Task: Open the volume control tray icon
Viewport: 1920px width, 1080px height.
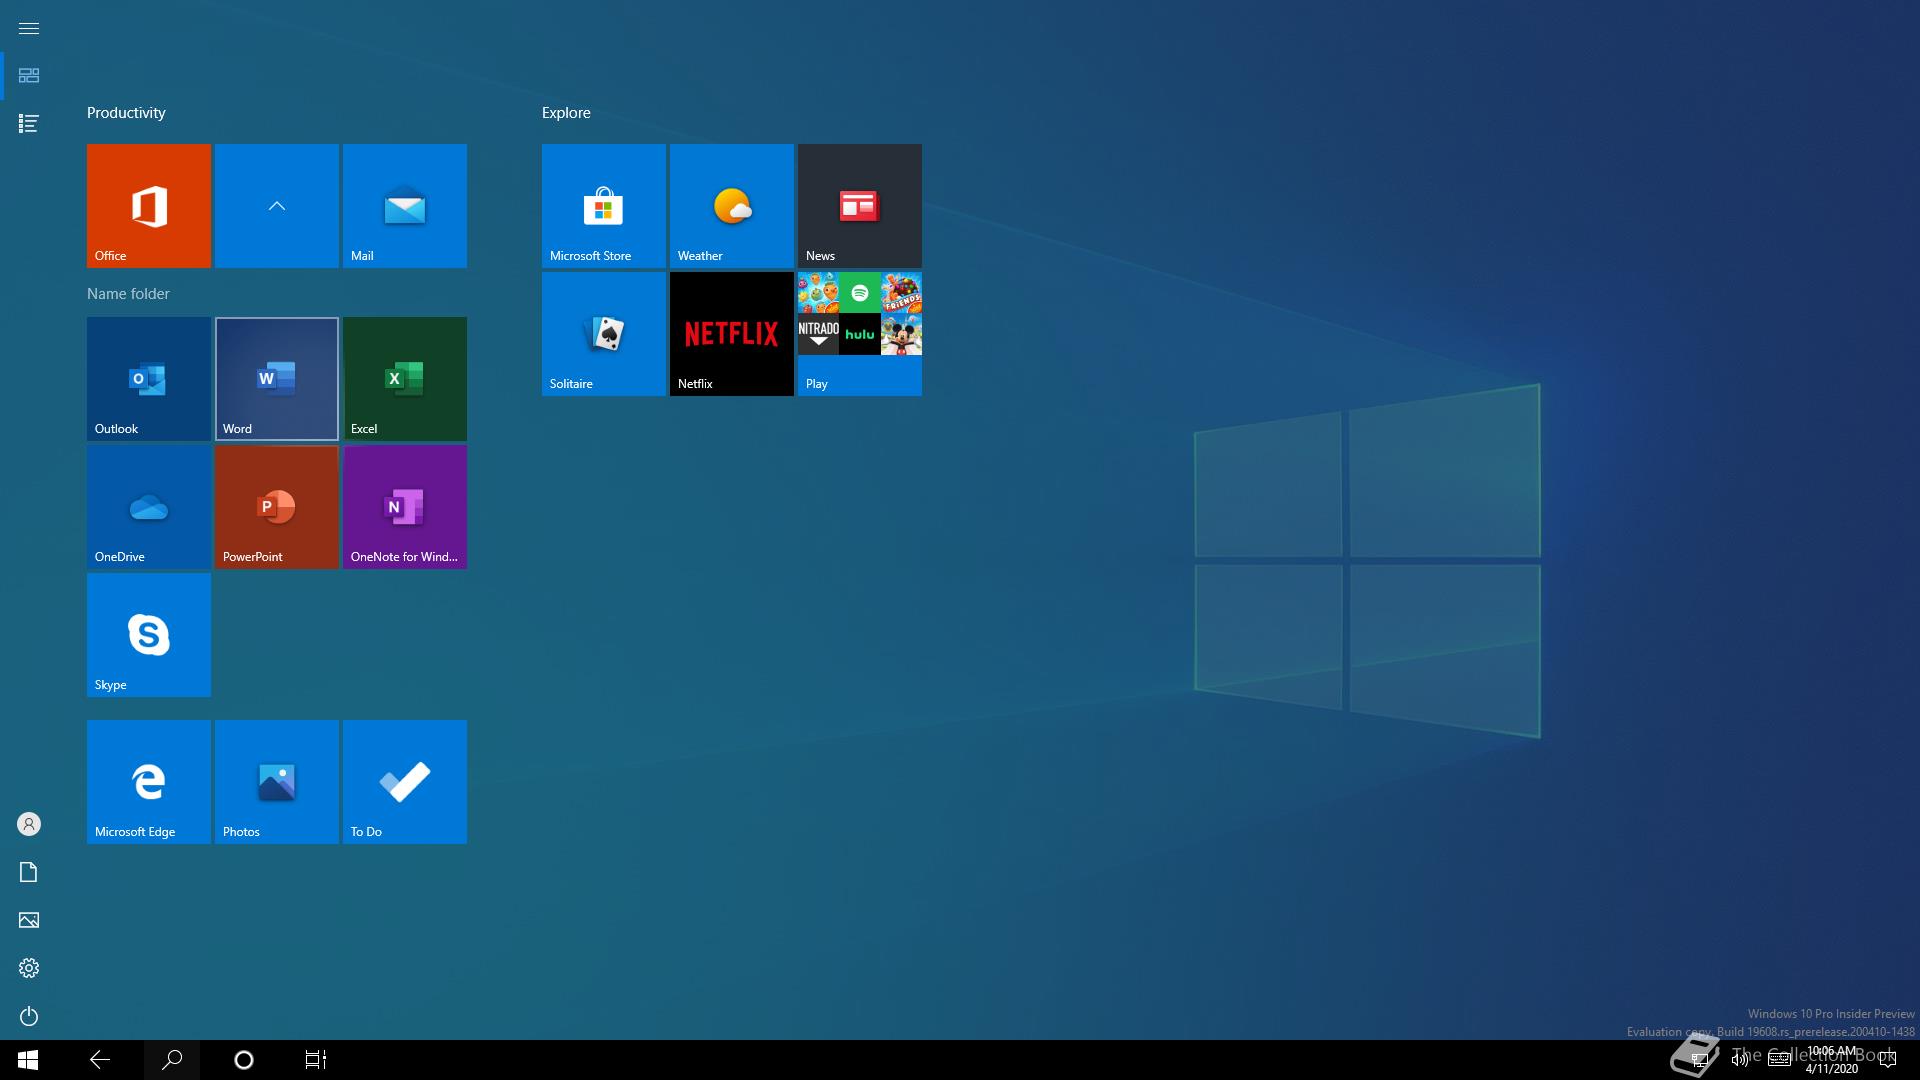Action: [x=1740, y=1060]
